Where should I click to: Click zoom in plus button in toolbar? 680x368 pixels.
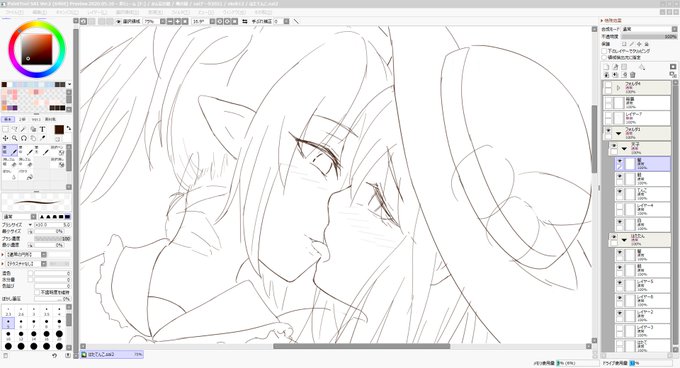pos(177,21)
